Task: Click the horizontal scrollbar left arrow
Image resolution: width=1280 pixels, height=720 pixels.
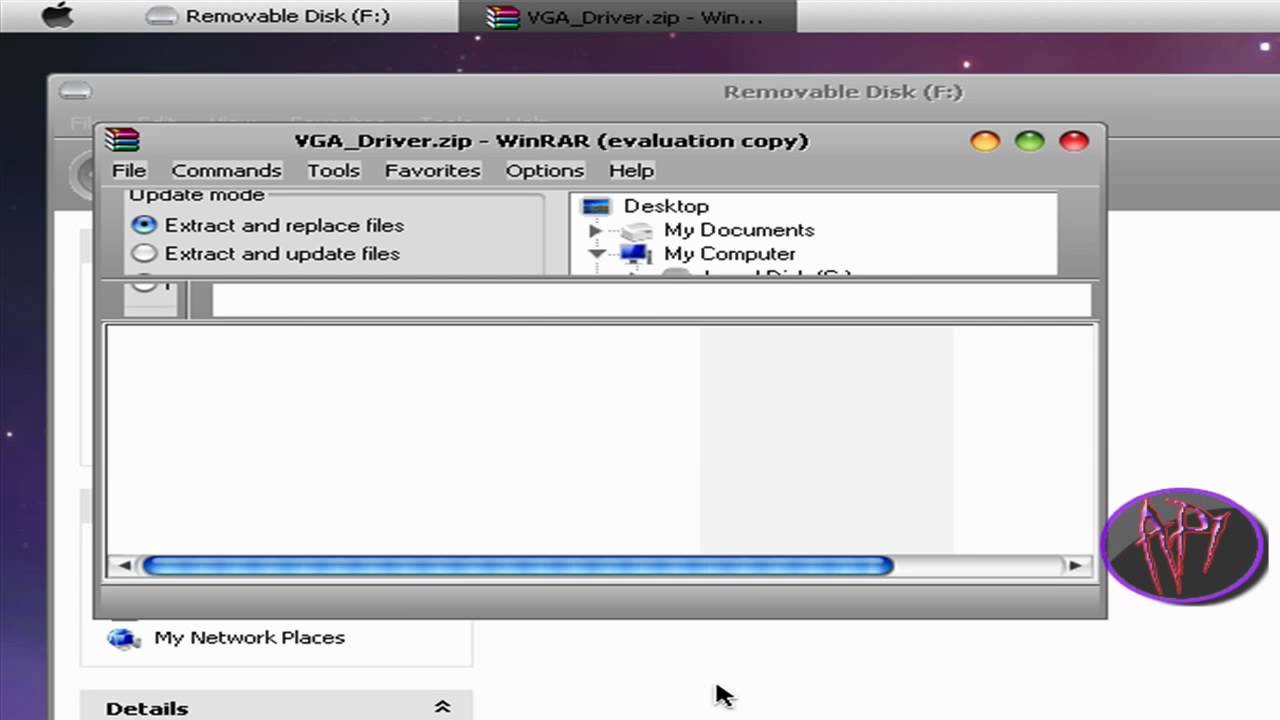Action: pos(123,566)
